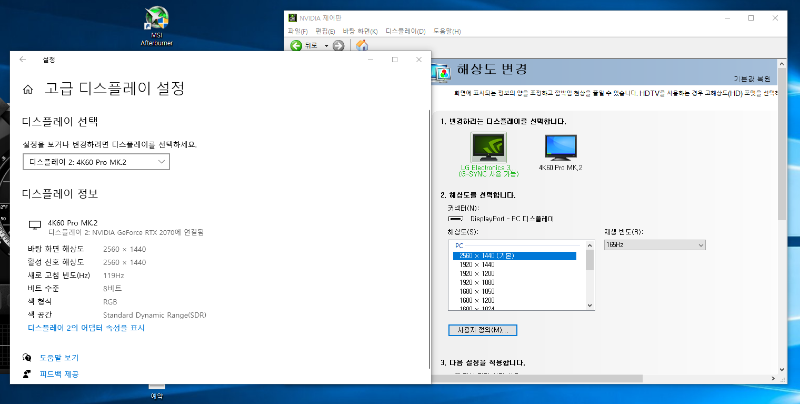Screen dimensions: 800x404
Task: Open the 피드백 제공 link
Action: [x=59, y=374]
